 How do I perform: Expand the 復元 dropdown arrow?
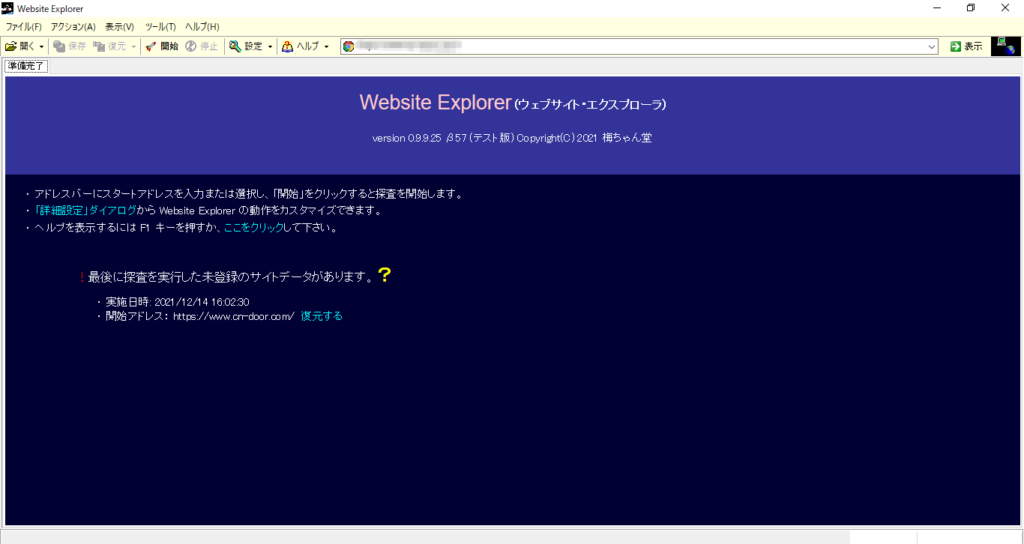(133, 47)
